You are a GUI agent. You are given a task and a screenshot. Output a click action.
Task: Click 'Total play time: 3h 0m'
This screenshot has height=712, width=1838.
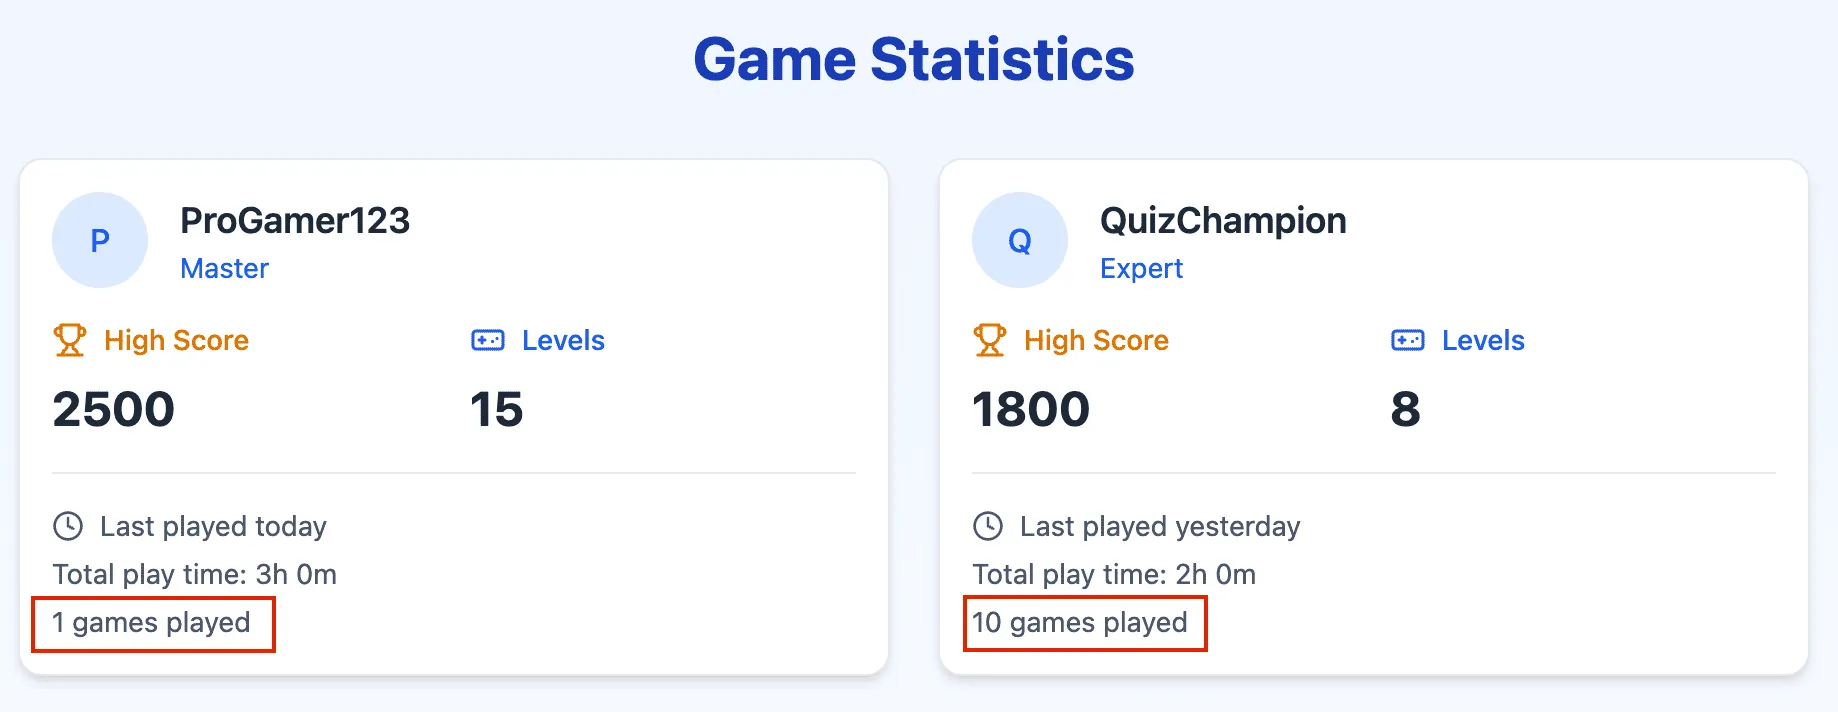coord(195,574)
